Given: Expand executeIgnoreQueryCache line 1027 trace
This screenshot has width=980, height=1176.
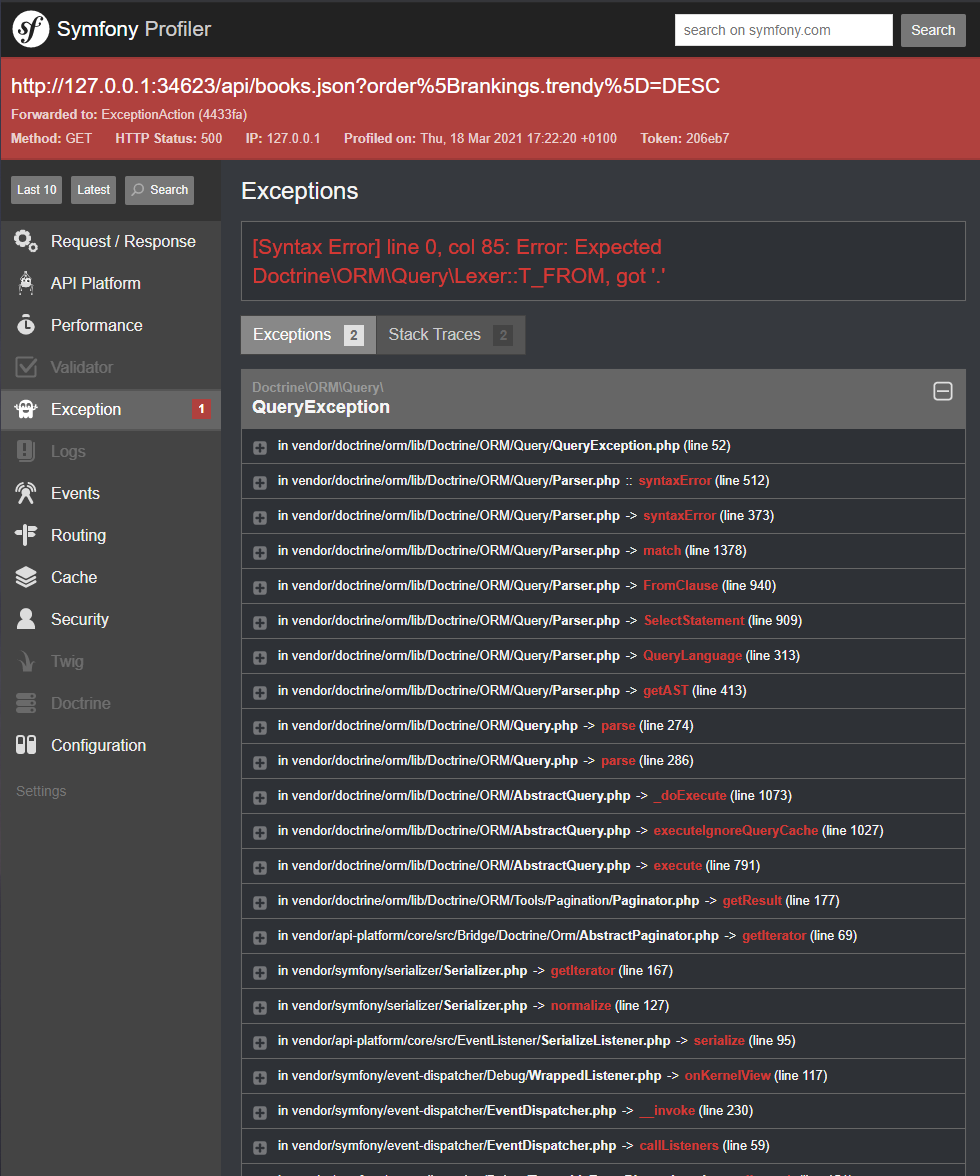Looking at the screenshot, I should 259,832.
